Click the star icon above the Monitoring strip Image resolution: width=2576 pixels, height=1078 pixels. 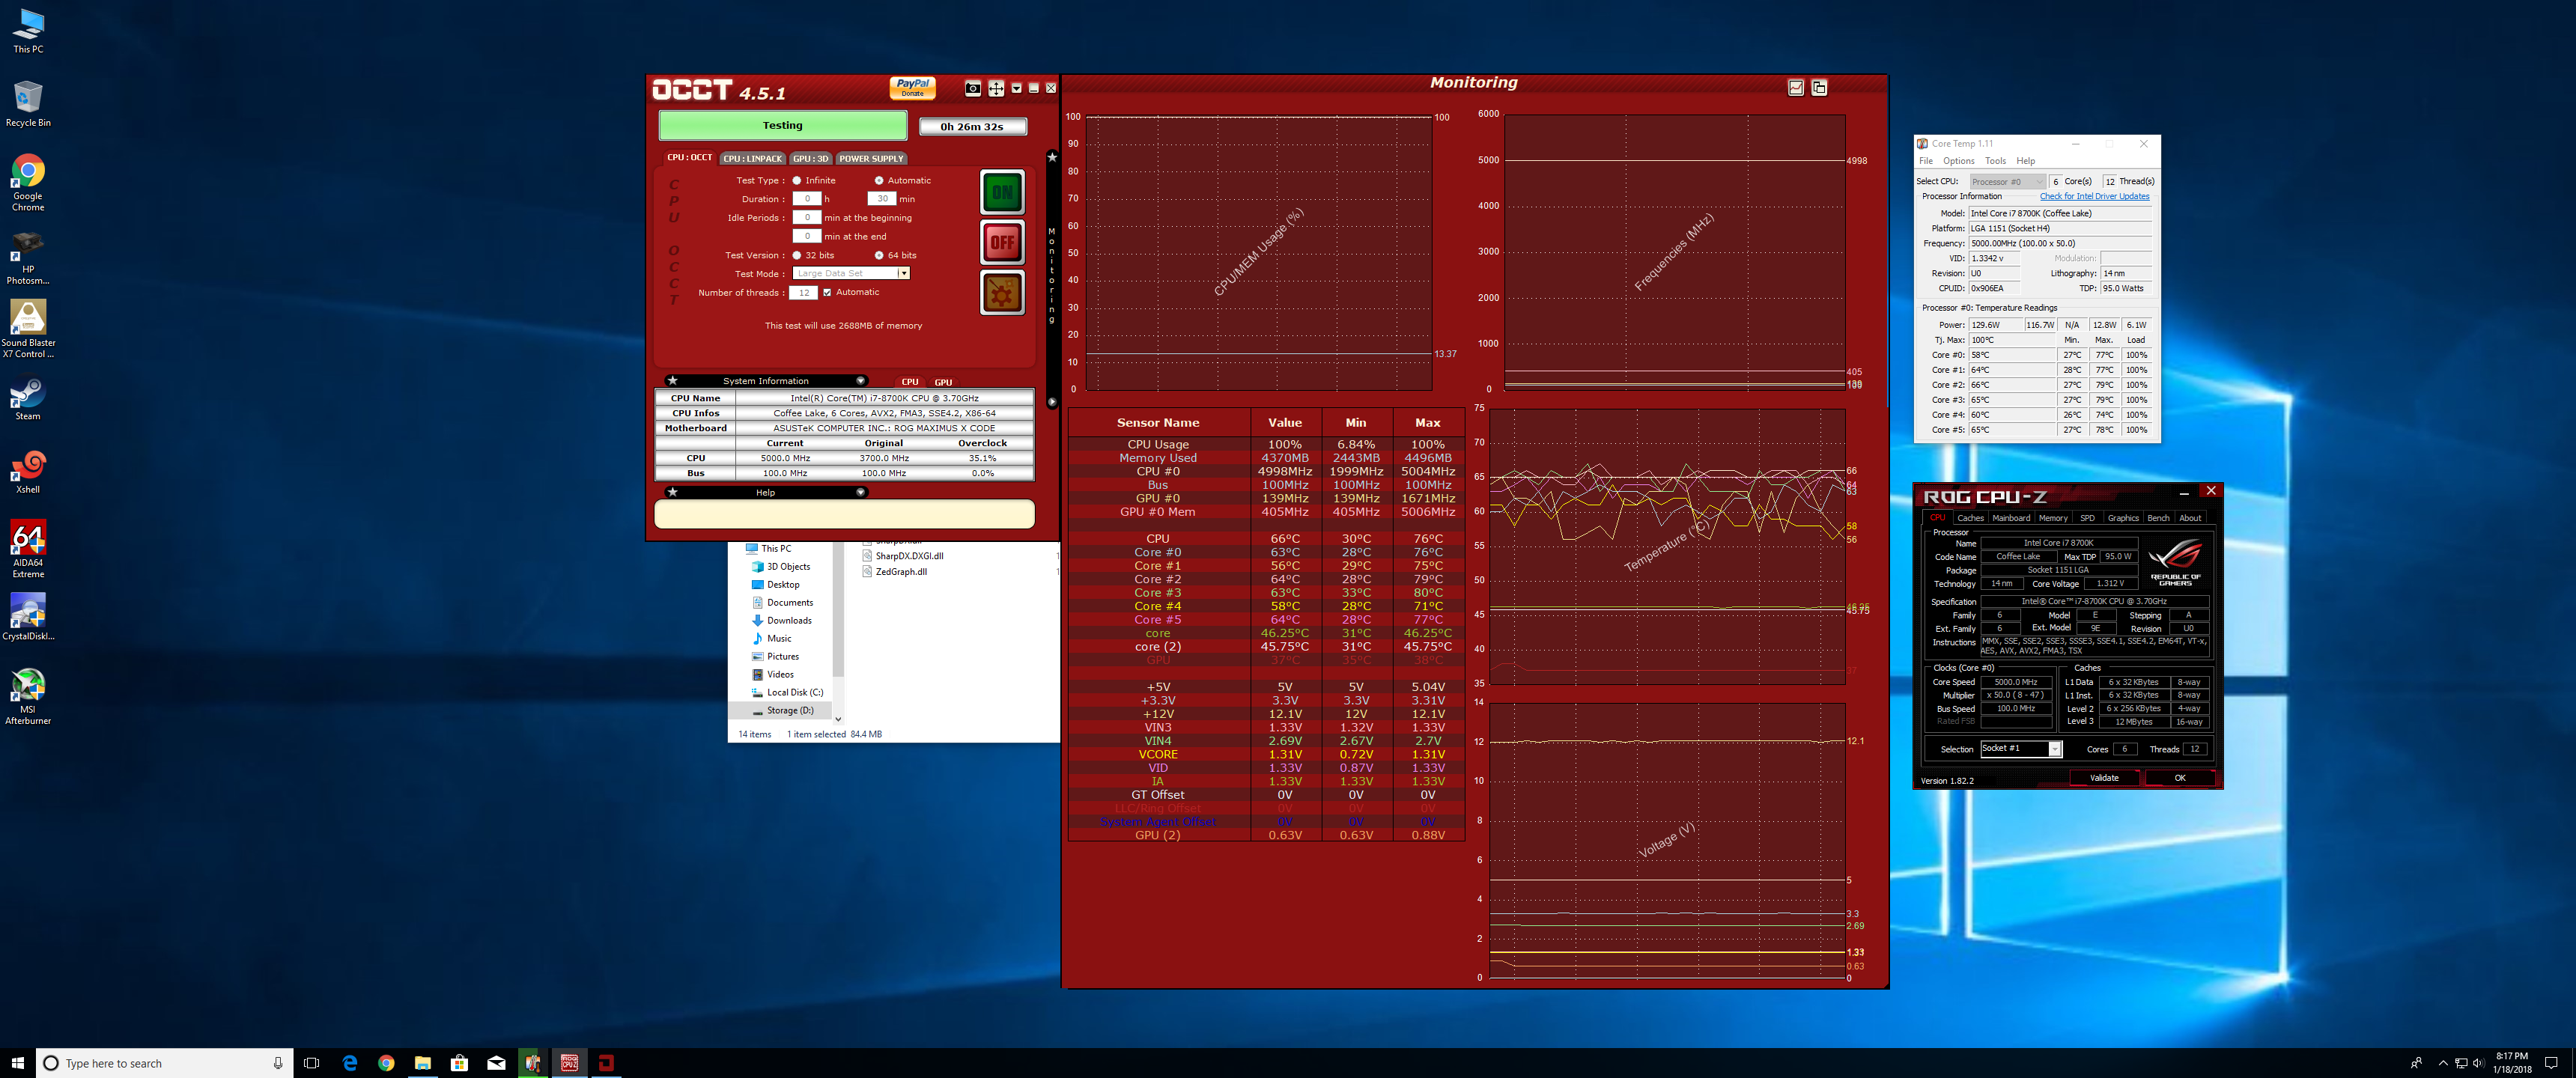1052,157
